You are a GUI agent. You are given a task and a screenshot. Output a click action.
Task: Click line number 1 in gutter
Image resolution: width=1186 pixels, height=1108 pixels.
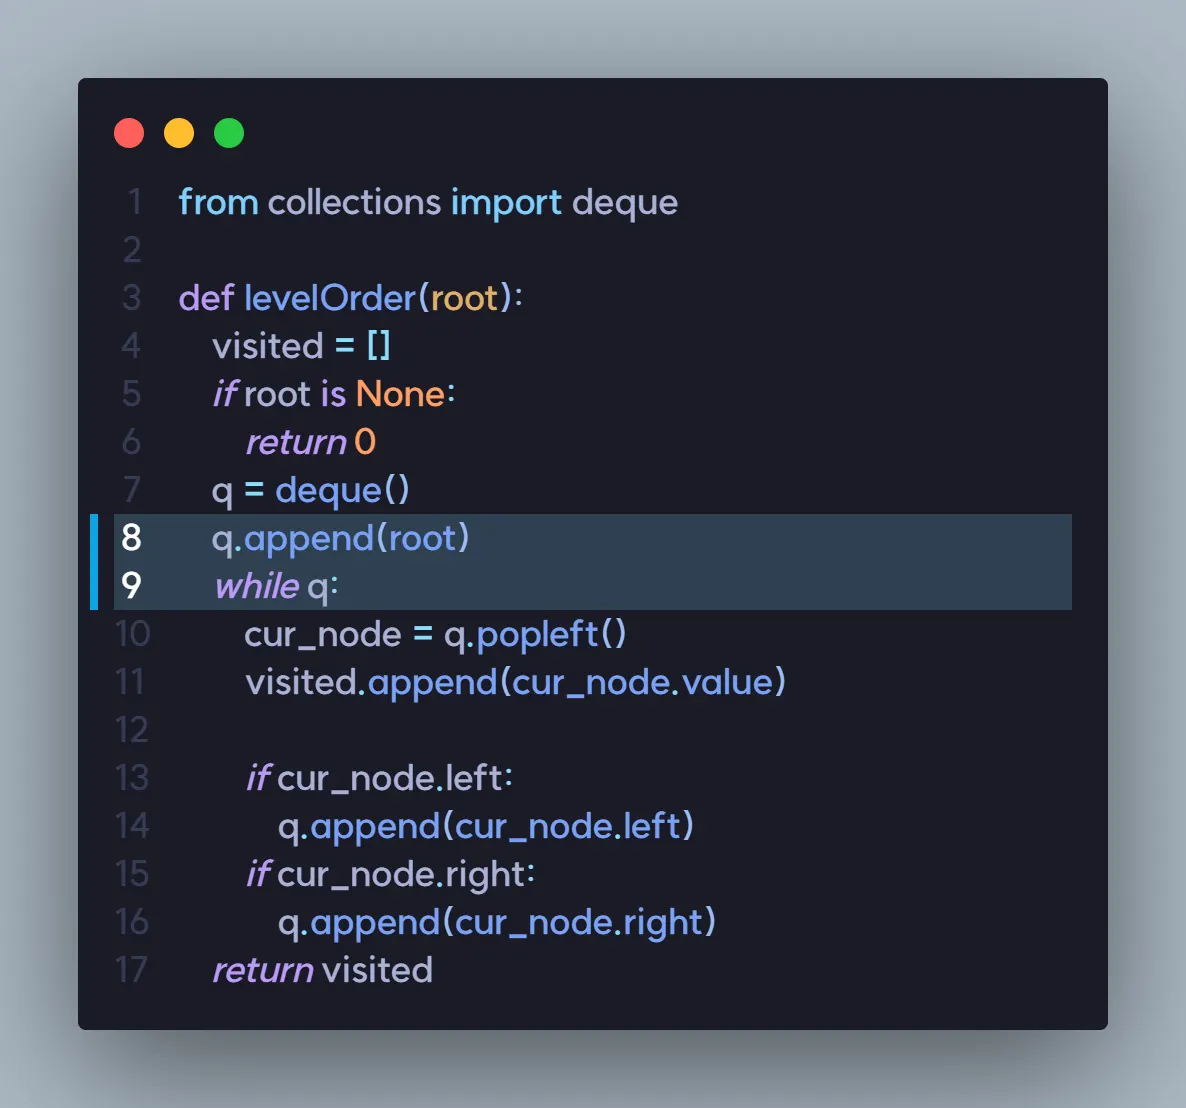[134, 203]
